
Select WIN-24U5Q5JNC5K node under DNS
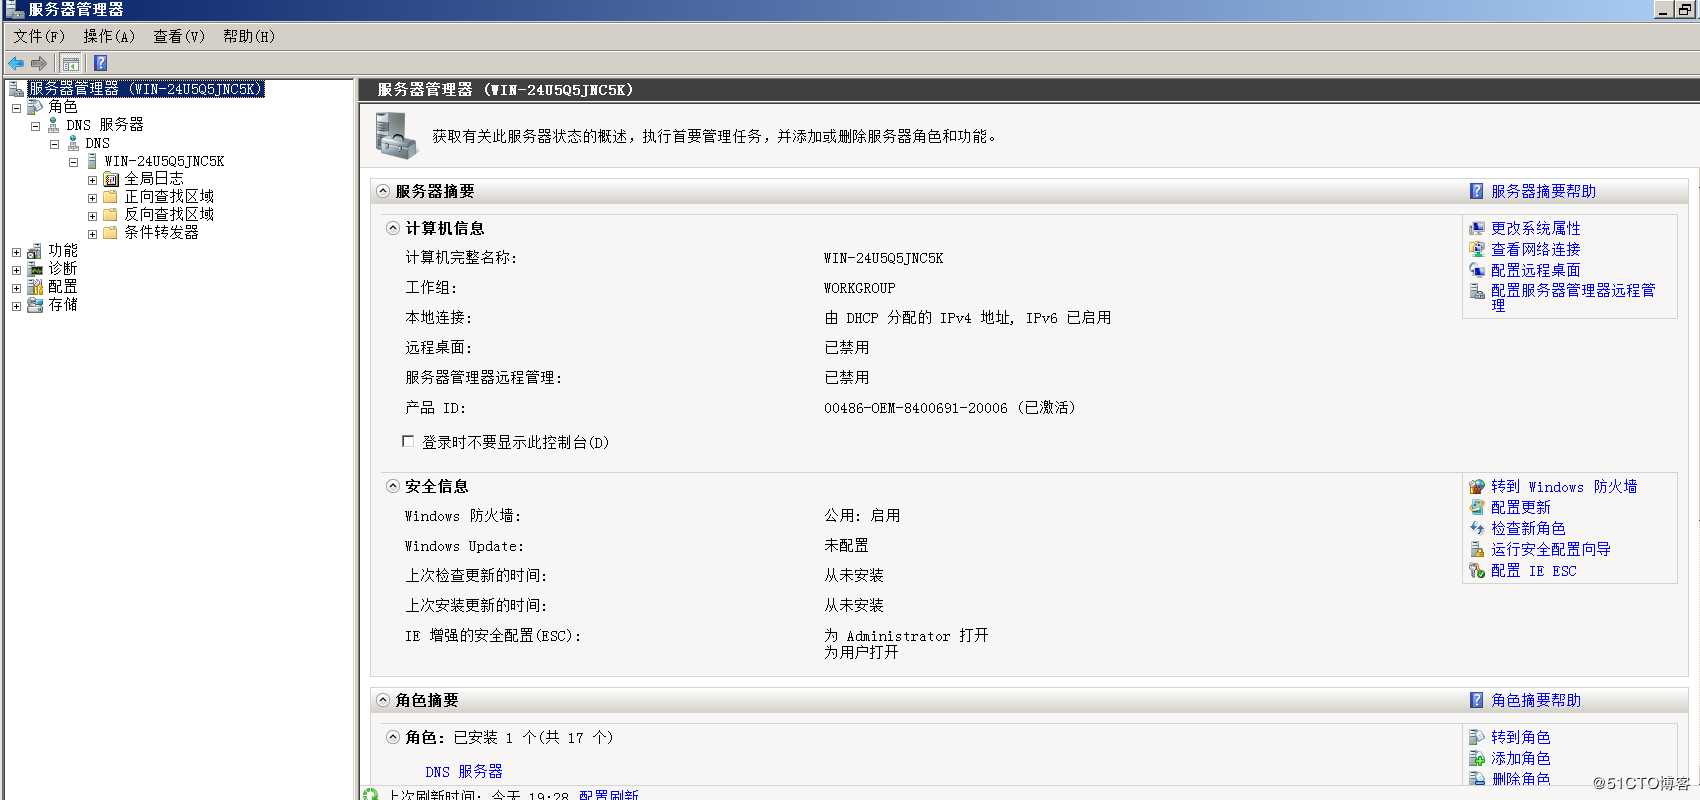point(164,161)
